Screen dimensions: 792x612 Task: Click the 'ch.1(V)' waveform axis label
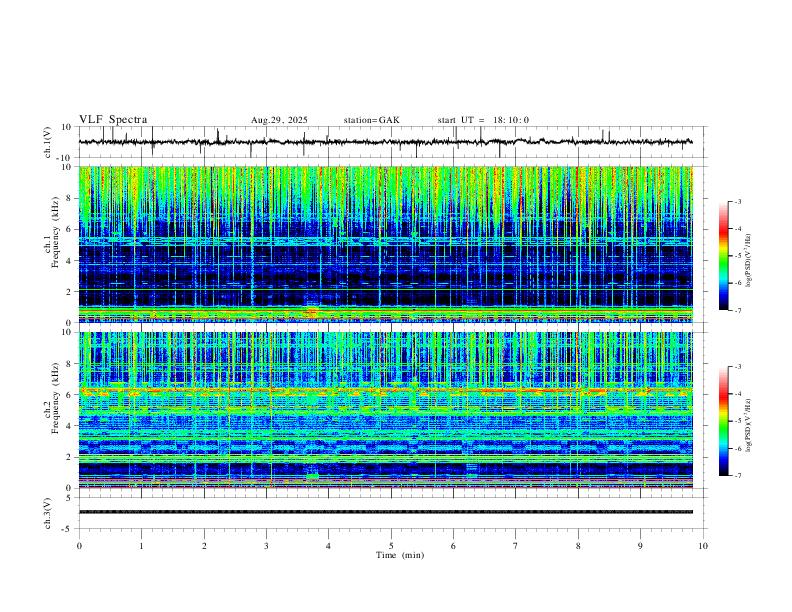48,142
